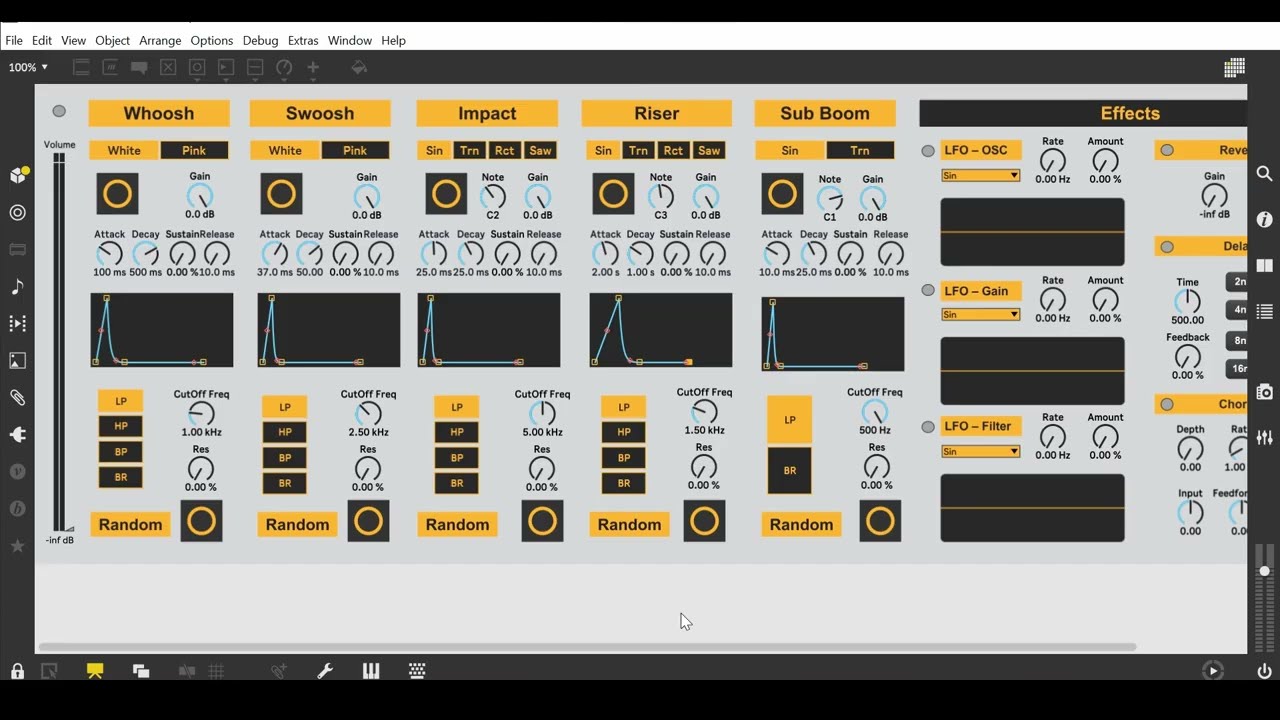Viewport: 1280px width, 720px height.
Task: Click the wrench Debug icon
Action: [325, 671]
